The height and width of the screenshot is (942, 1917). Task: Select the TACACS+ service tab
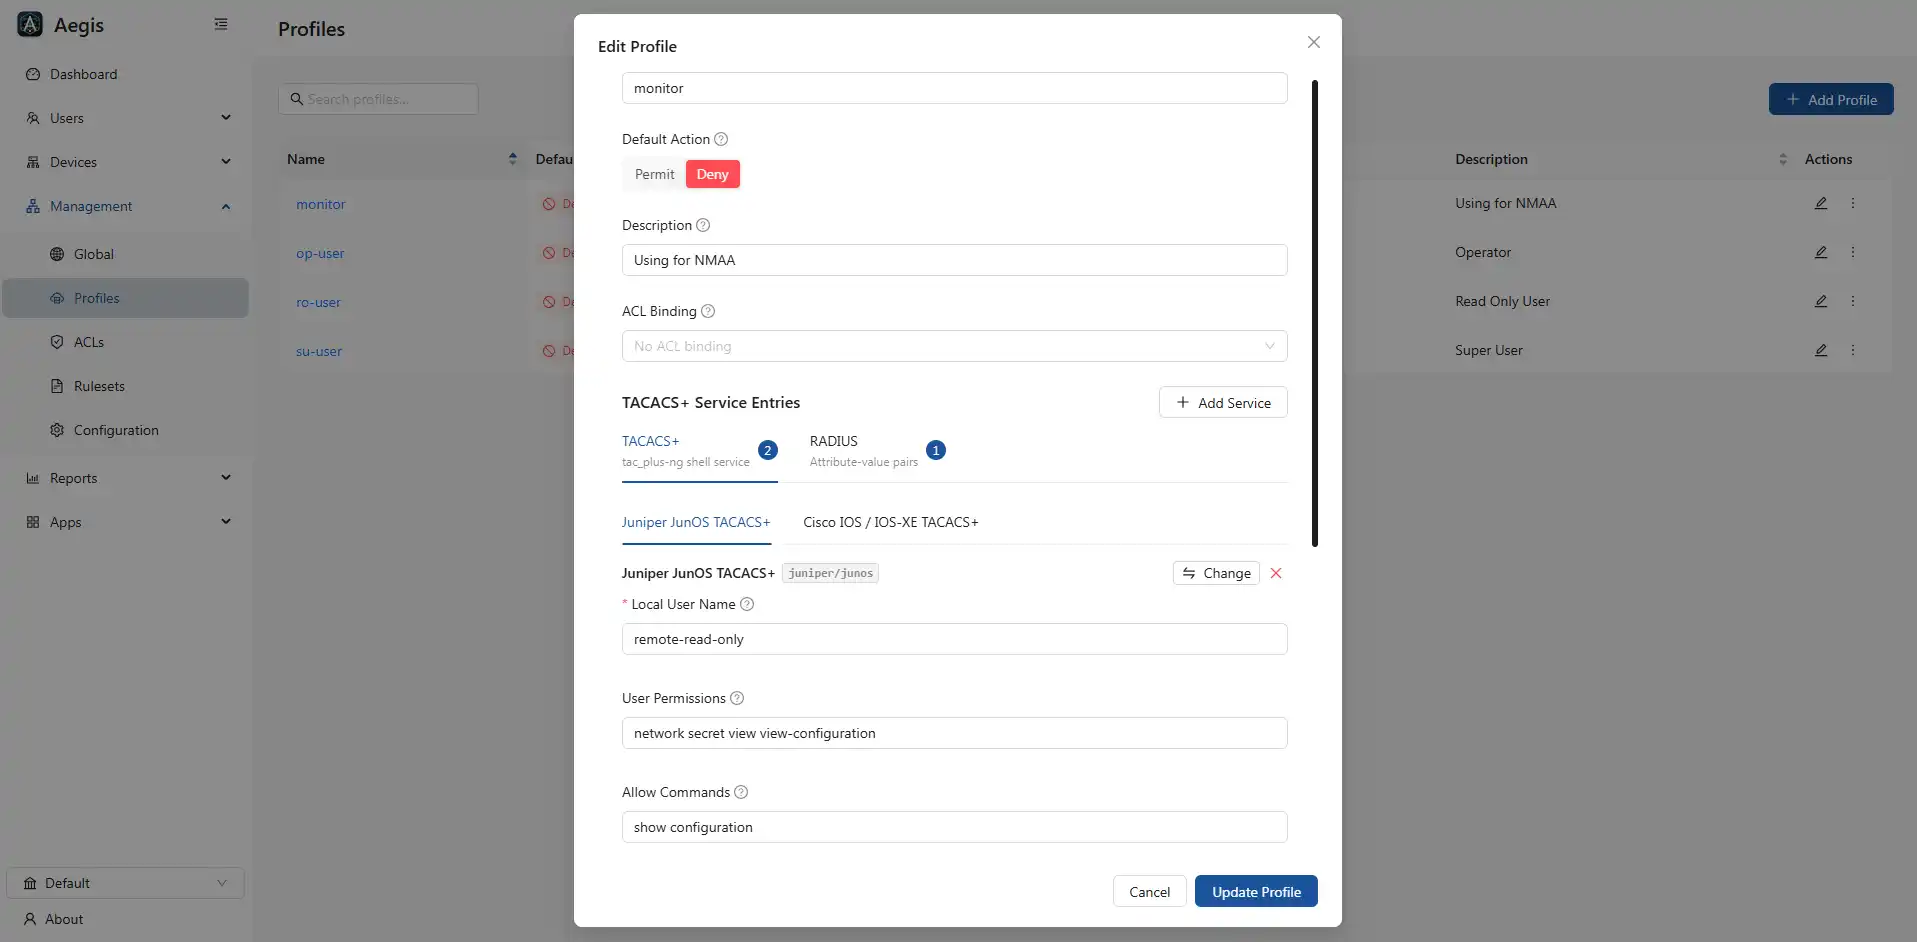pyautogui.click(x=700, y=451)
